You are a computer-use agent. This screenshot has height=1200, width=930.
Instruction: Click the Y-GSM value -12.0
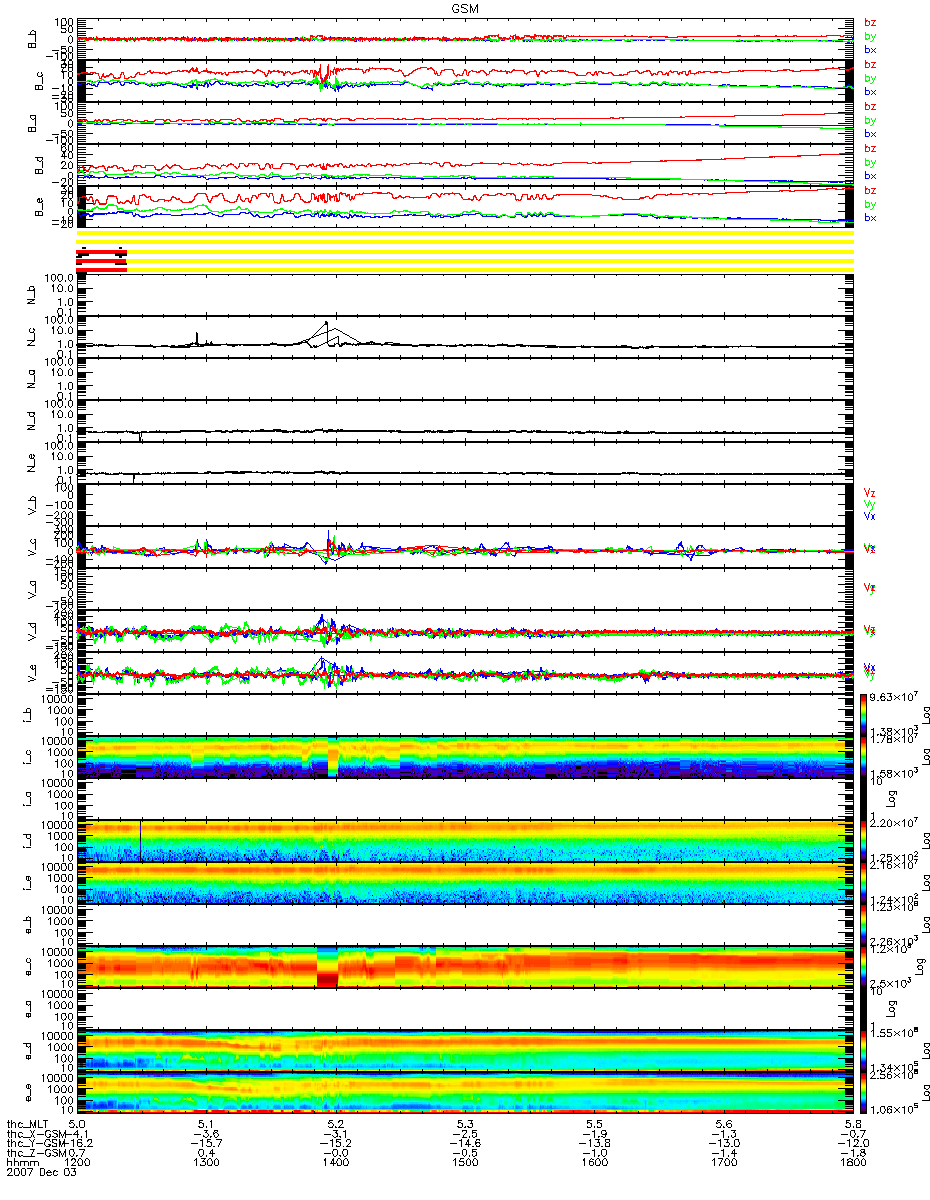(853, 1144)
